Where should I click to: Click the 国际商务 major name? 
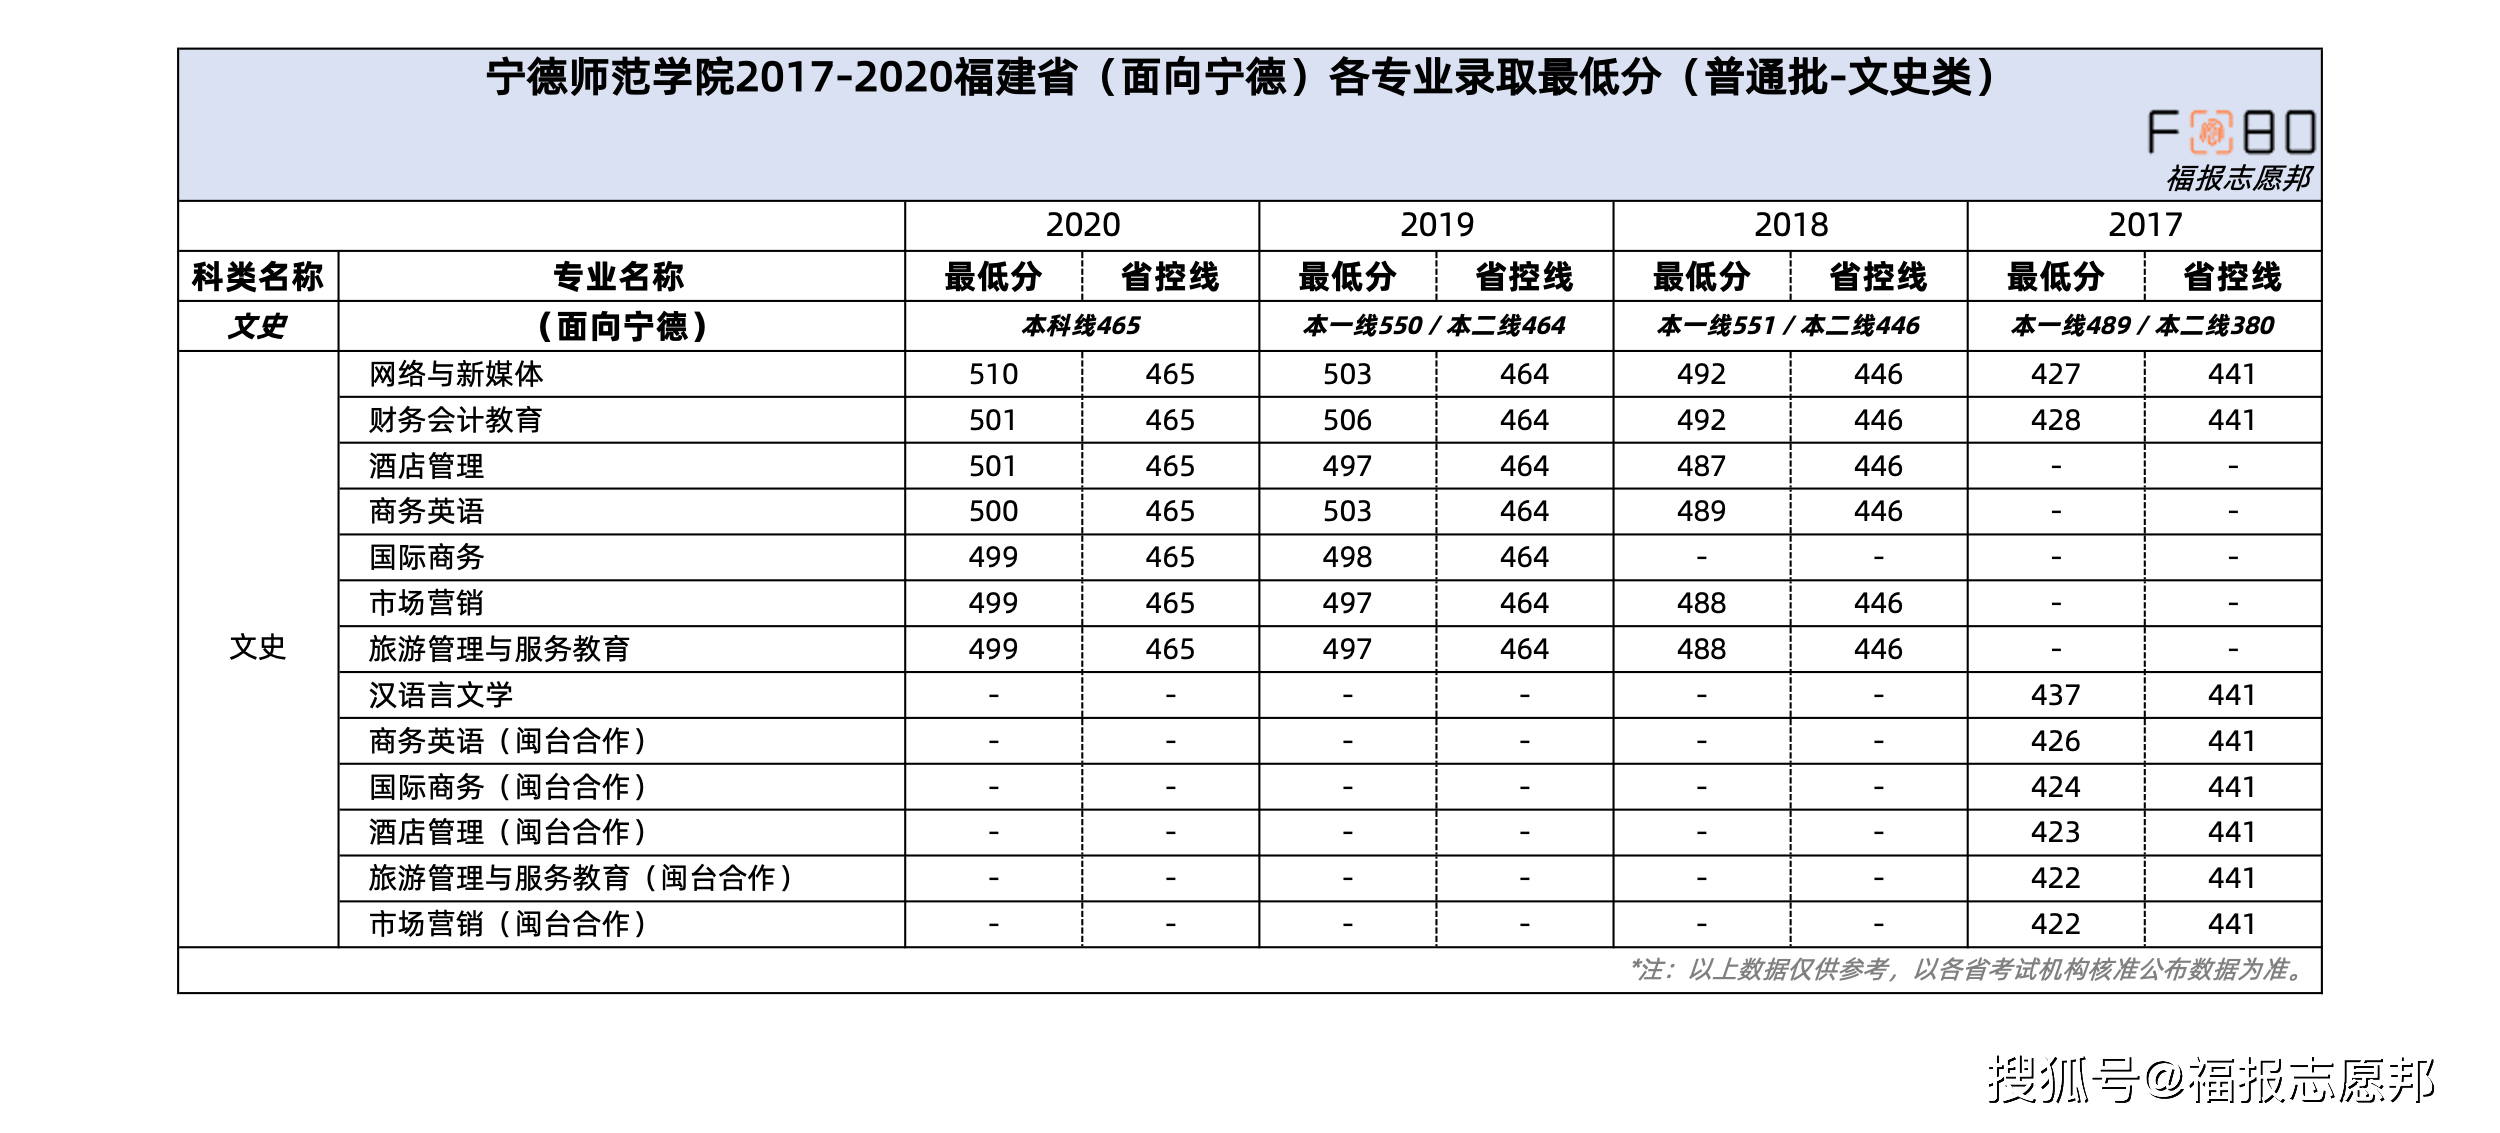426,557
